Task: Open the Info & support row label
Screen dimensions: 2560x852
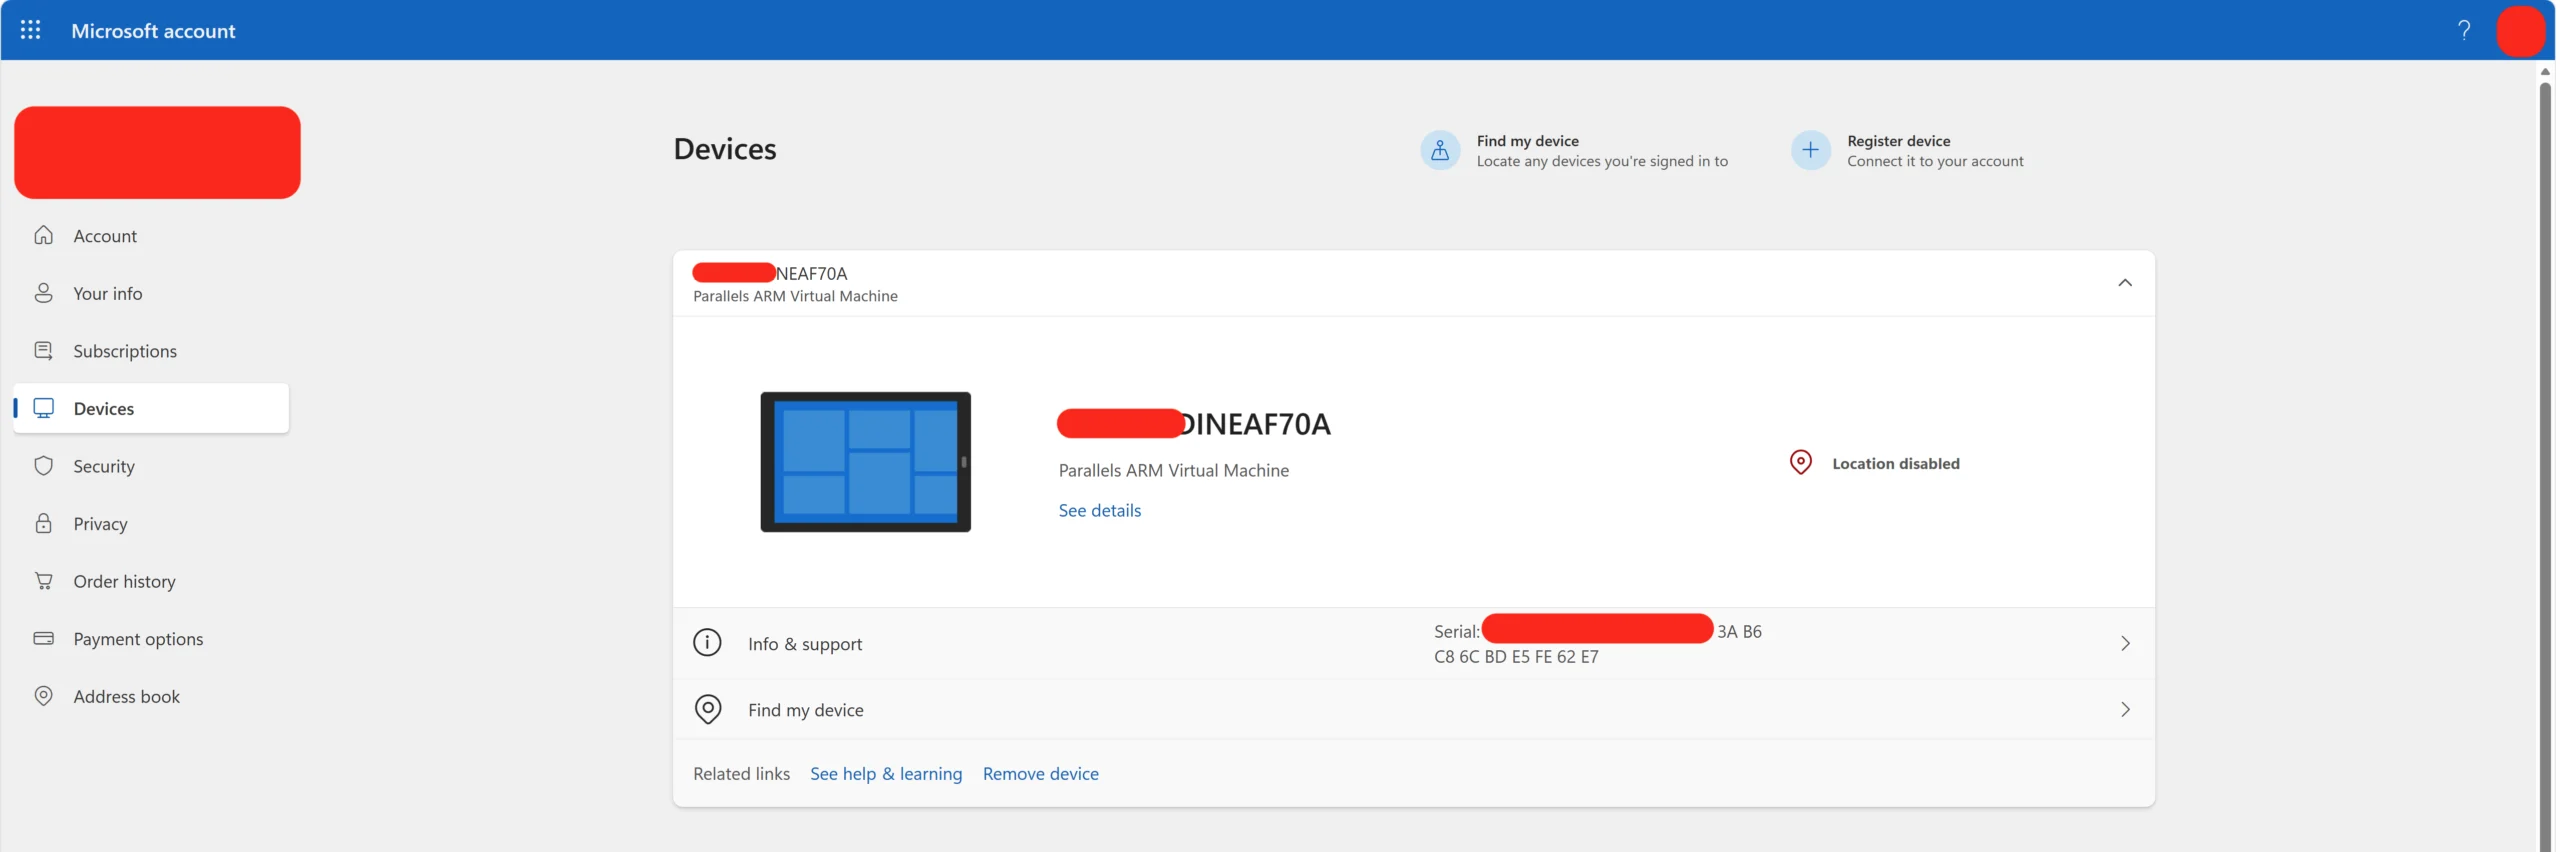Action: click(805, 644)
